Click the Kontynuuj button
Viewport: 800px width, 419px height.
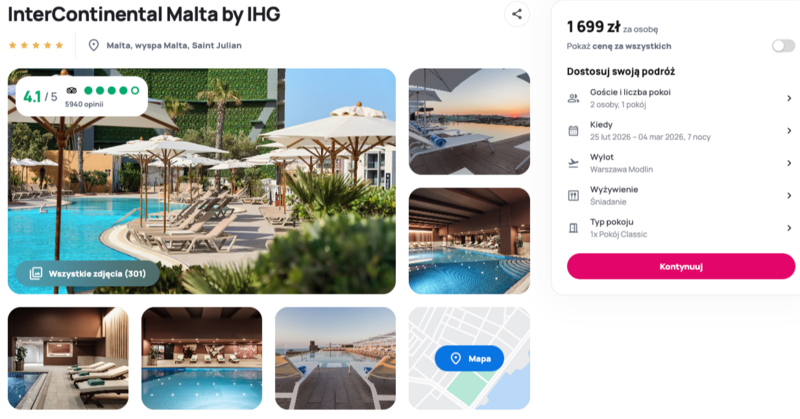tap(681, 266)
